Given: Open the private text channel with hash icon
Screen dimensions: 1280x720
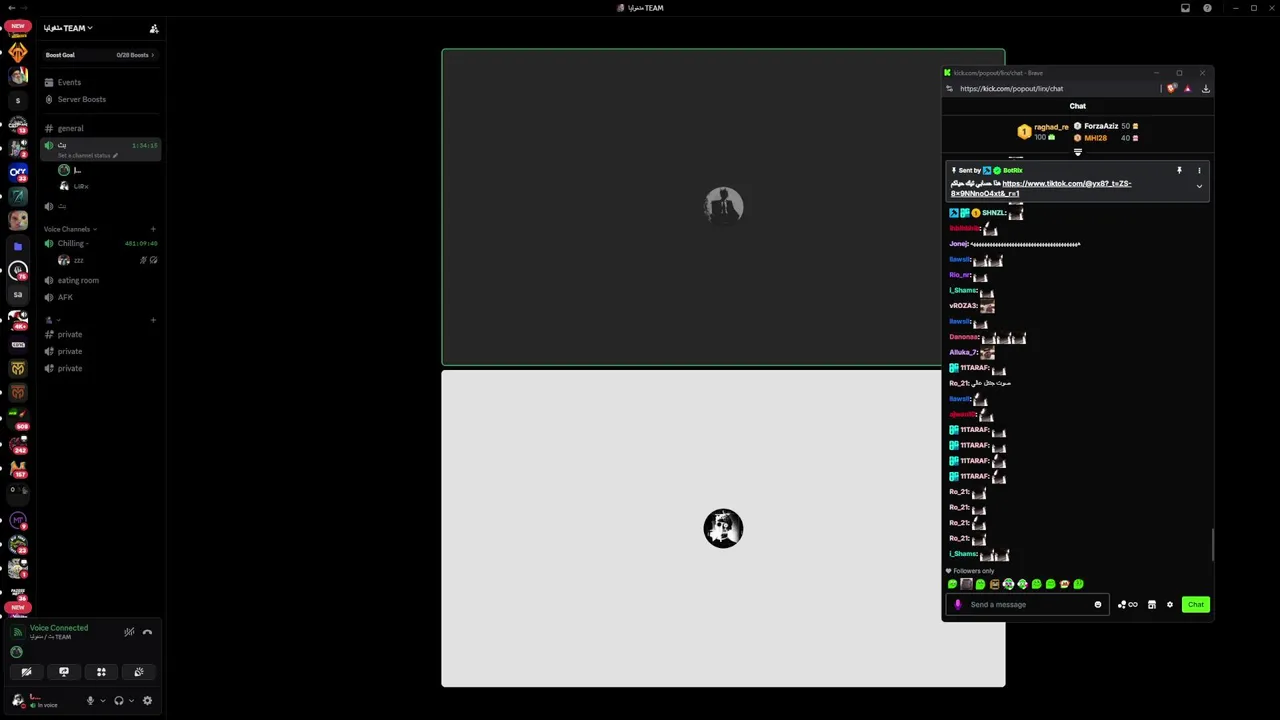Looking at the screenshot, I should [x=100, y=334].
